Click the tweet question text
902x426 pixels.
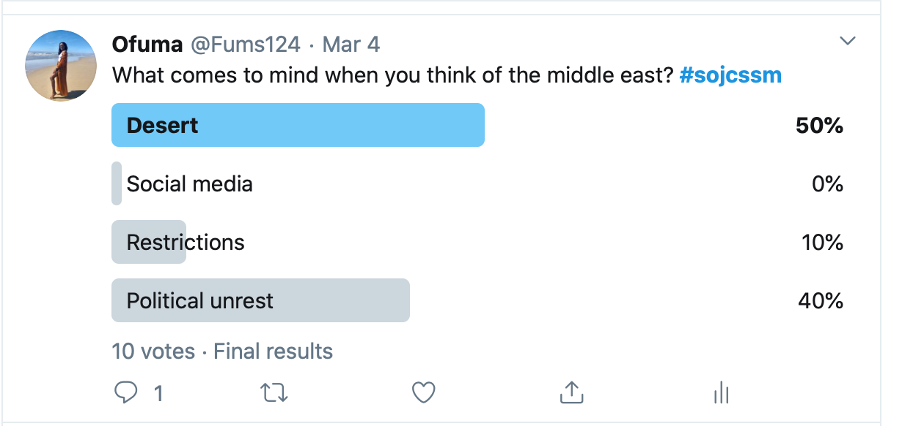390,75
